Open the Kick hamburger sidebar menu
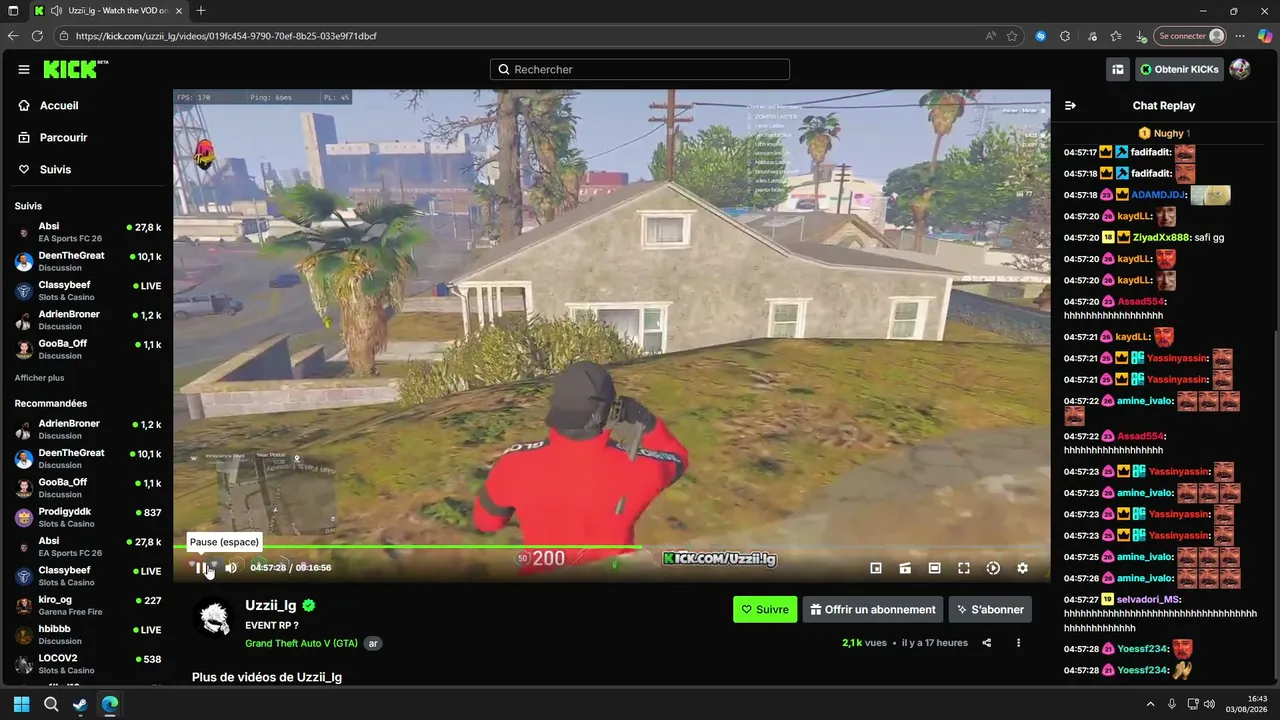The width and height of the screenshot is (1280, 720). (x=24, y=69)
